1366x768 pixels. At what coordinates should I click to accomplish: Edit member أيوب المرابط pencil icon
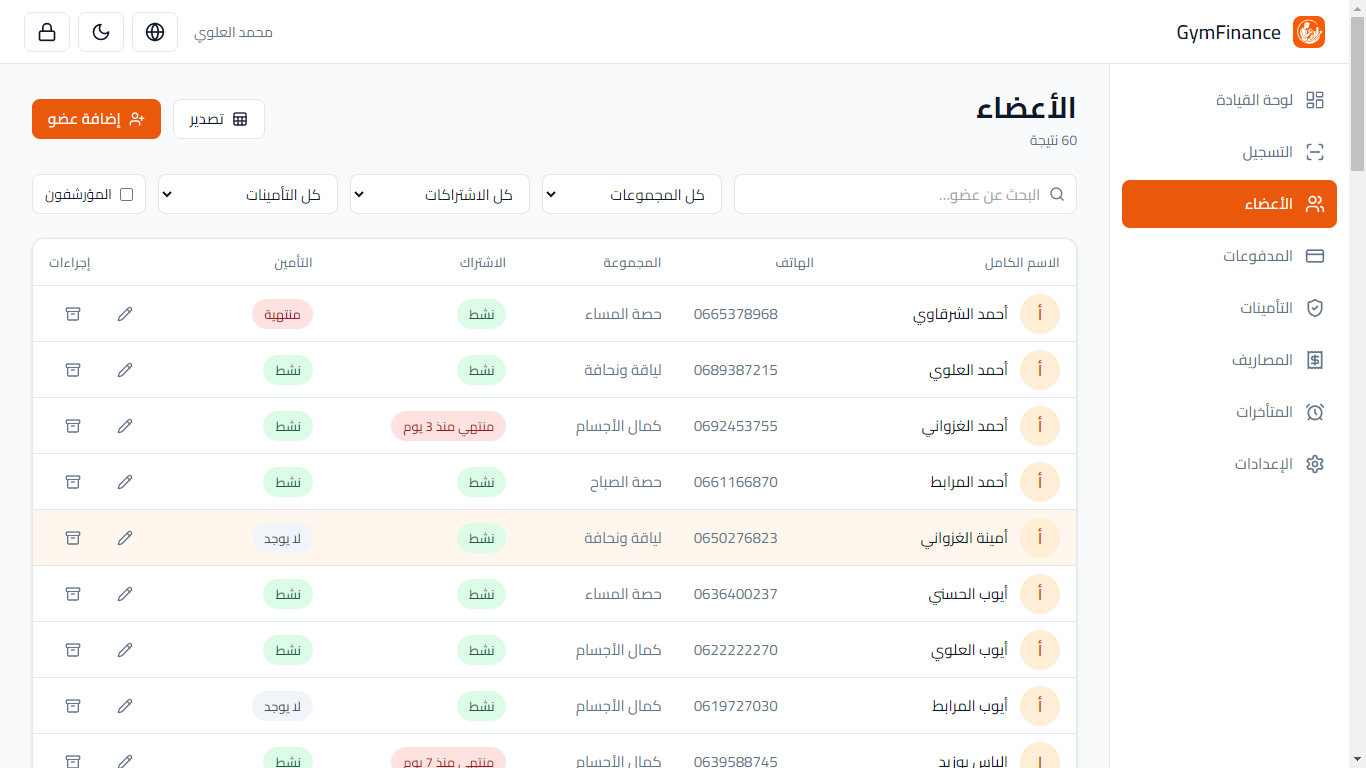pos(125,706)
